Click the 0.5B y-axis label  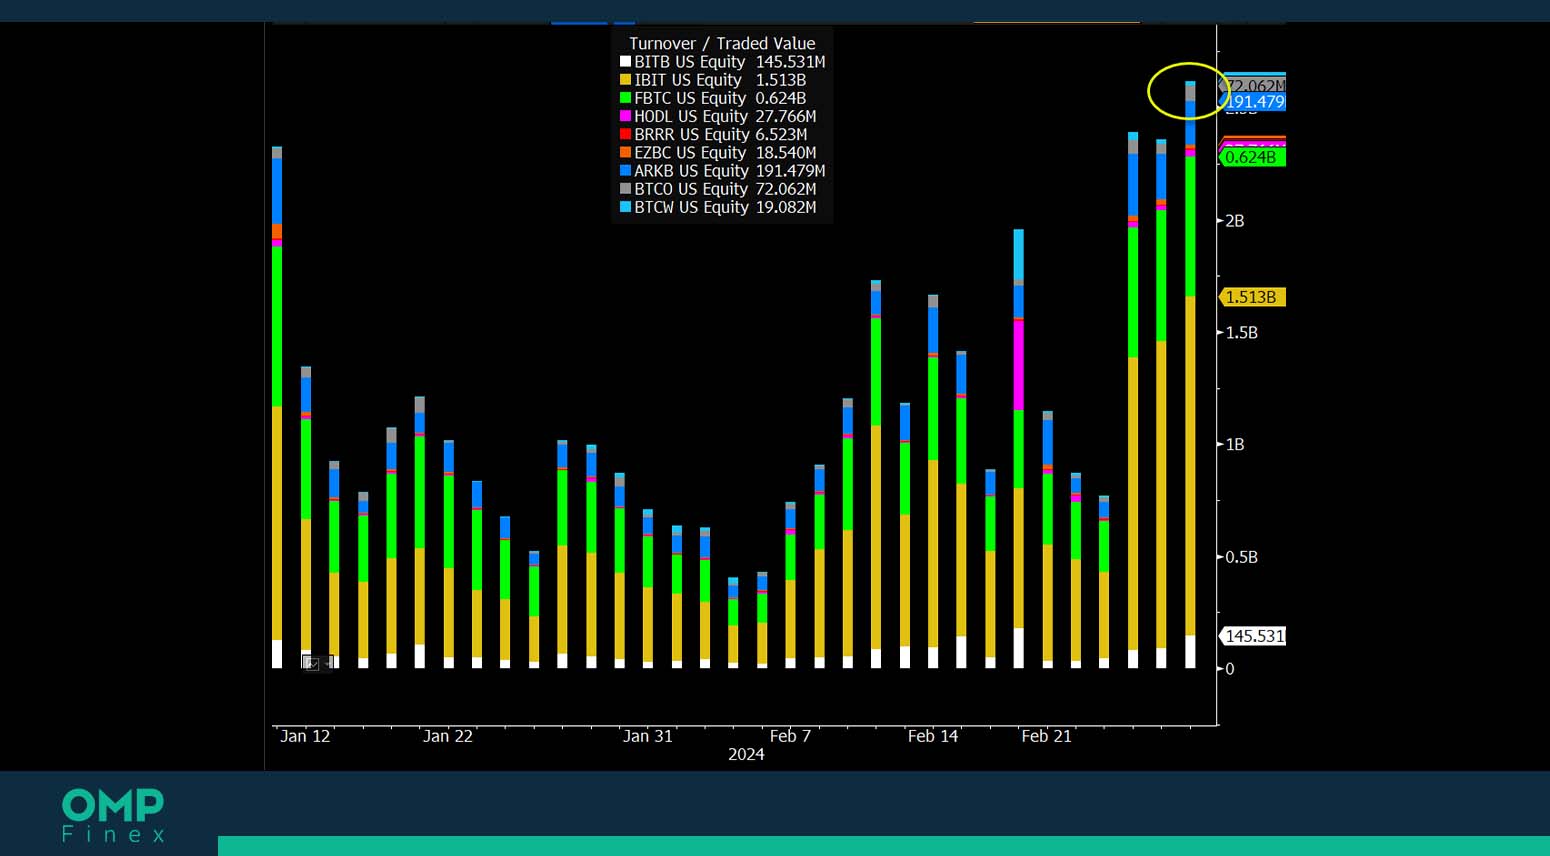1242,557
